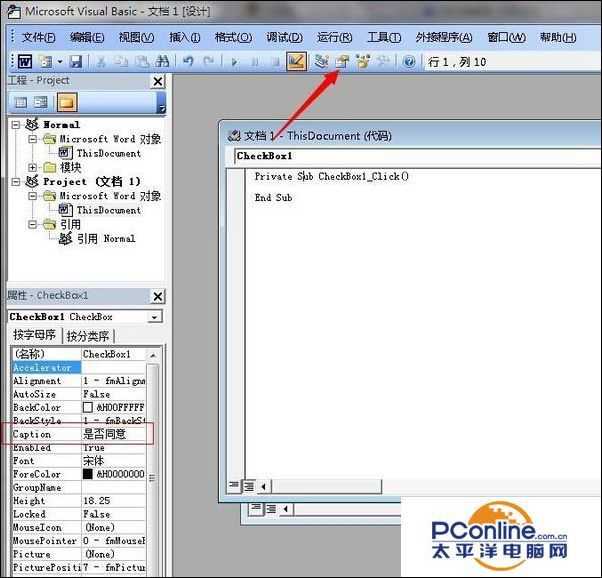Viewport: 602px width, 578px height.
Task: Collapse the Project (文档 1) tree node
Action: [17, 182]
